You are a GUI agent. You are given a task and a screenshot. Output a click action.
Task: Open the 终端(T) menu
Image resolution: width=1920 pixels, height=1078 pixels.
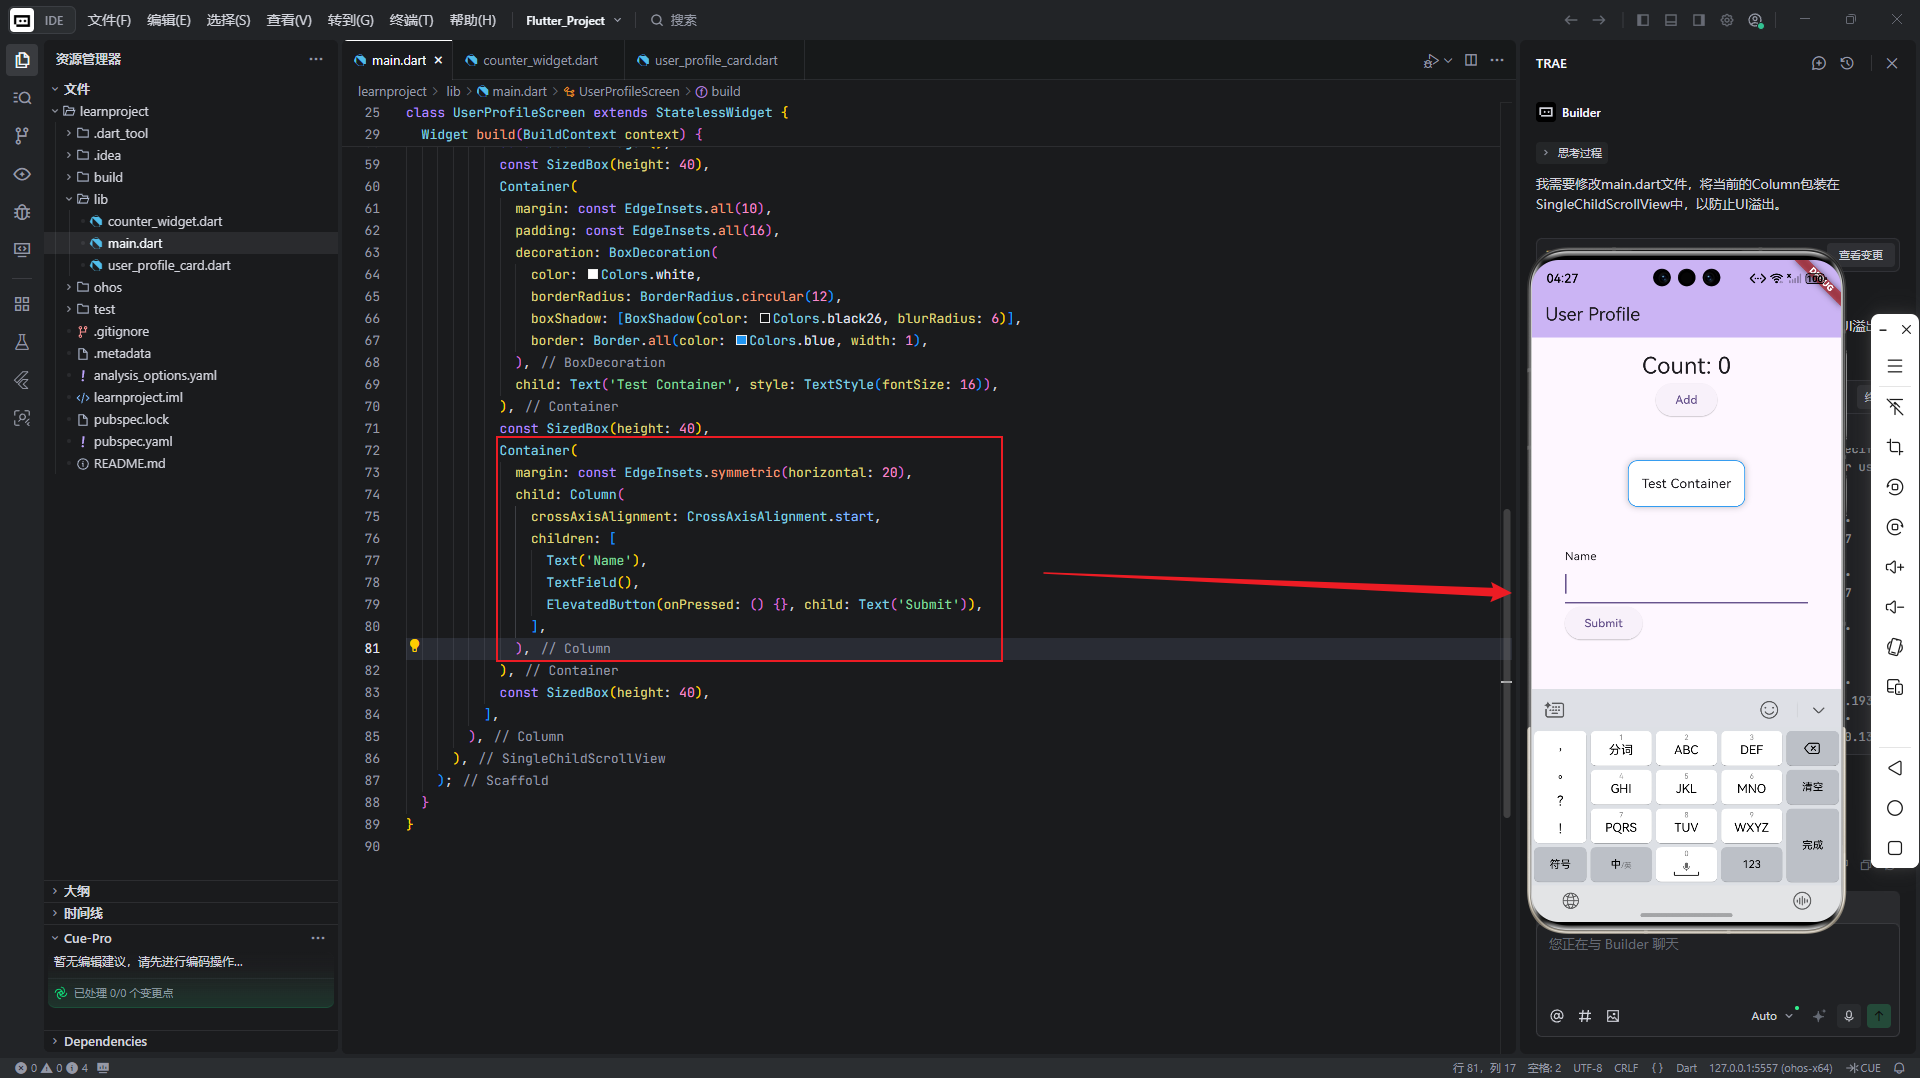[x=411, y=20]
